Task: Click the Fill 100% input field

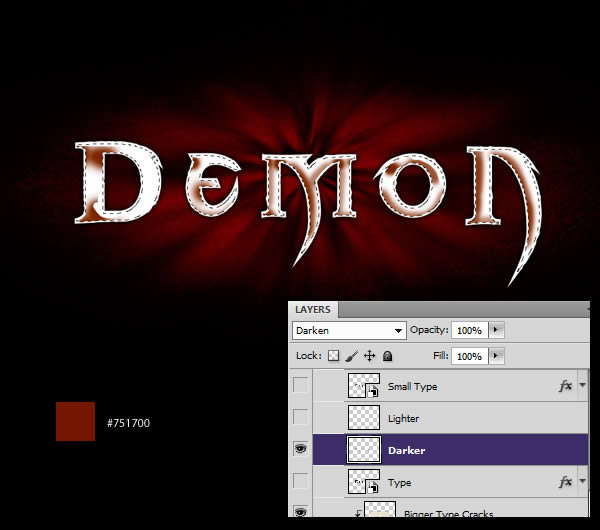Action: [470, 356]
